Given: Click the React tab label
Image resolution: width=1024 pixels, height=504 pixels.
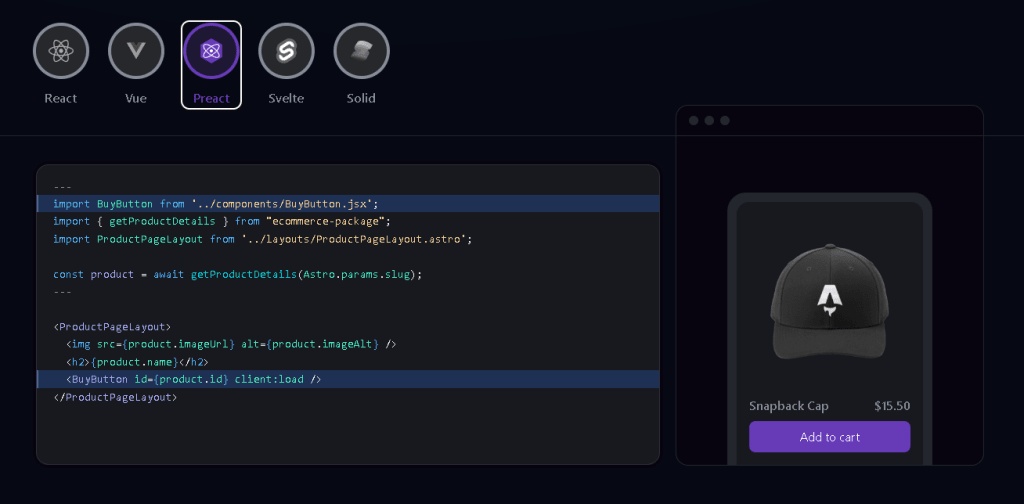Looking at the screenshot, I should point(61,99).
